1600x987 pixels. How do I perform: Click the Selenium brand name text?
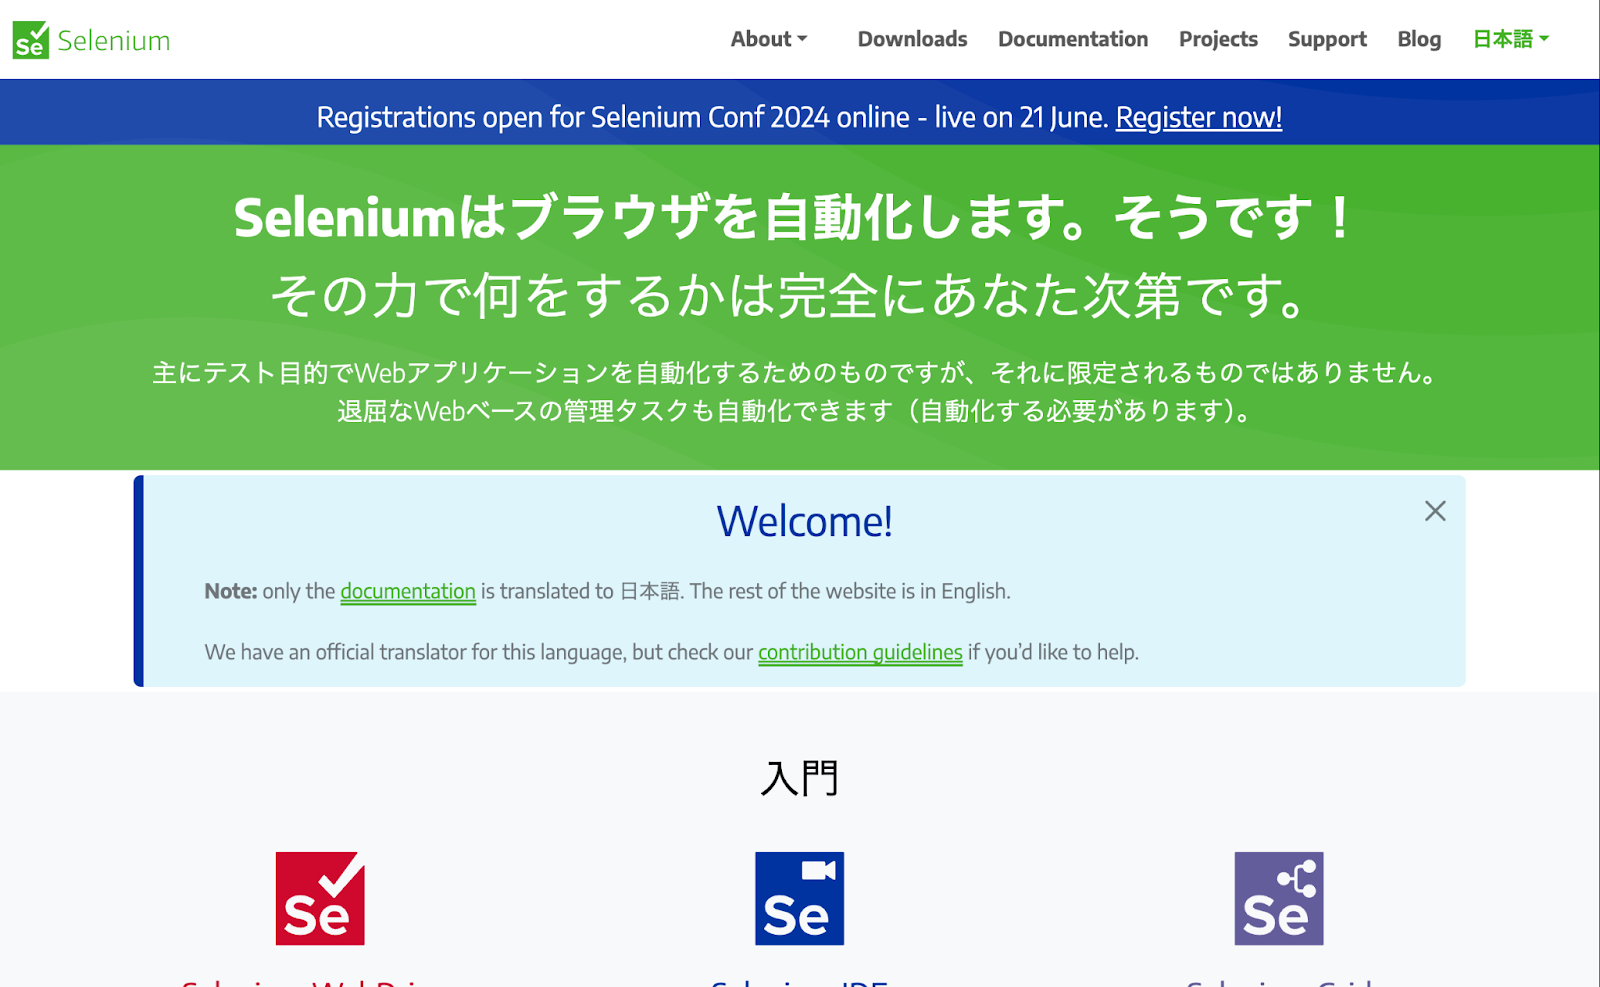(x=114, y=41)
